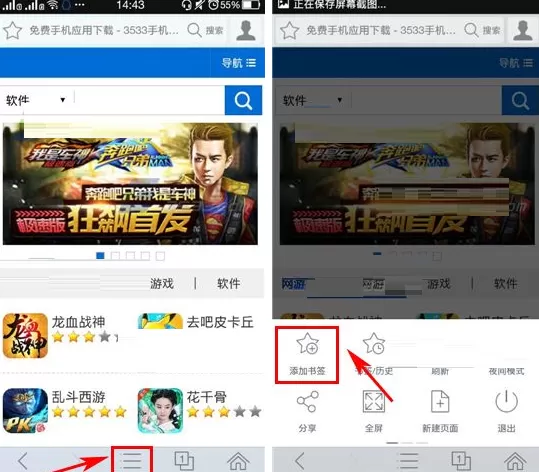The height and width of the screenshot is (472, 539).
Task: Open tabs switcher on left phone
Action: [184, 461]
